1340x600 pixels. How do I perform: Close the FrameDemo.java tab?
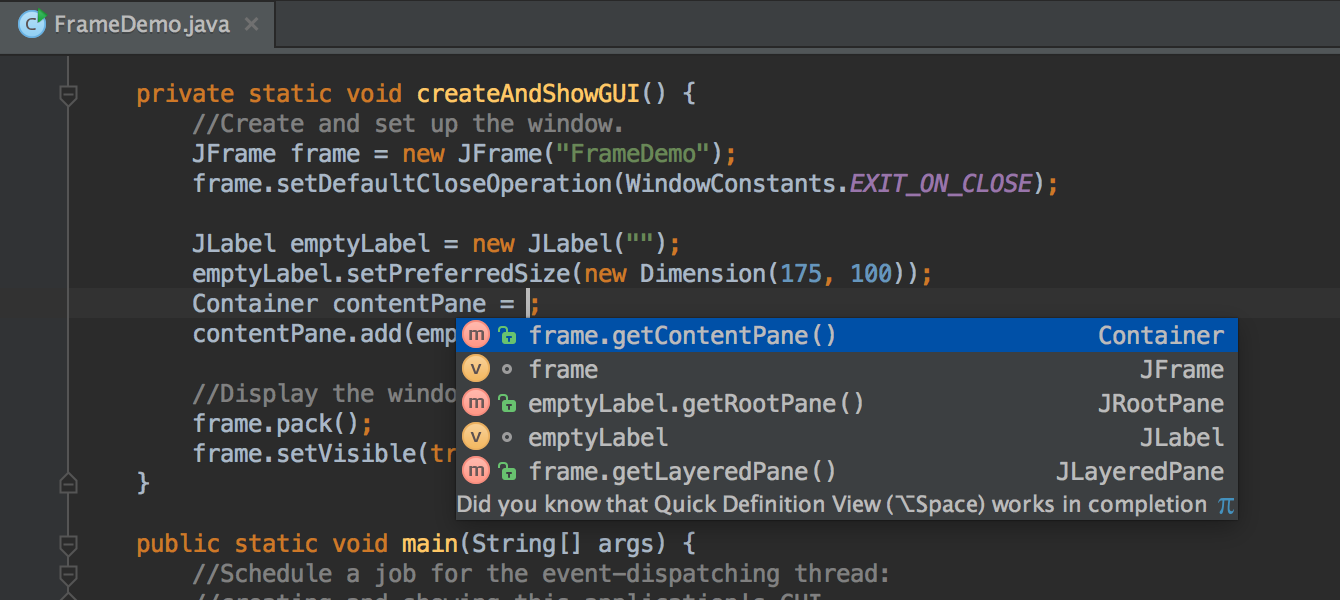tap(252, 26)
